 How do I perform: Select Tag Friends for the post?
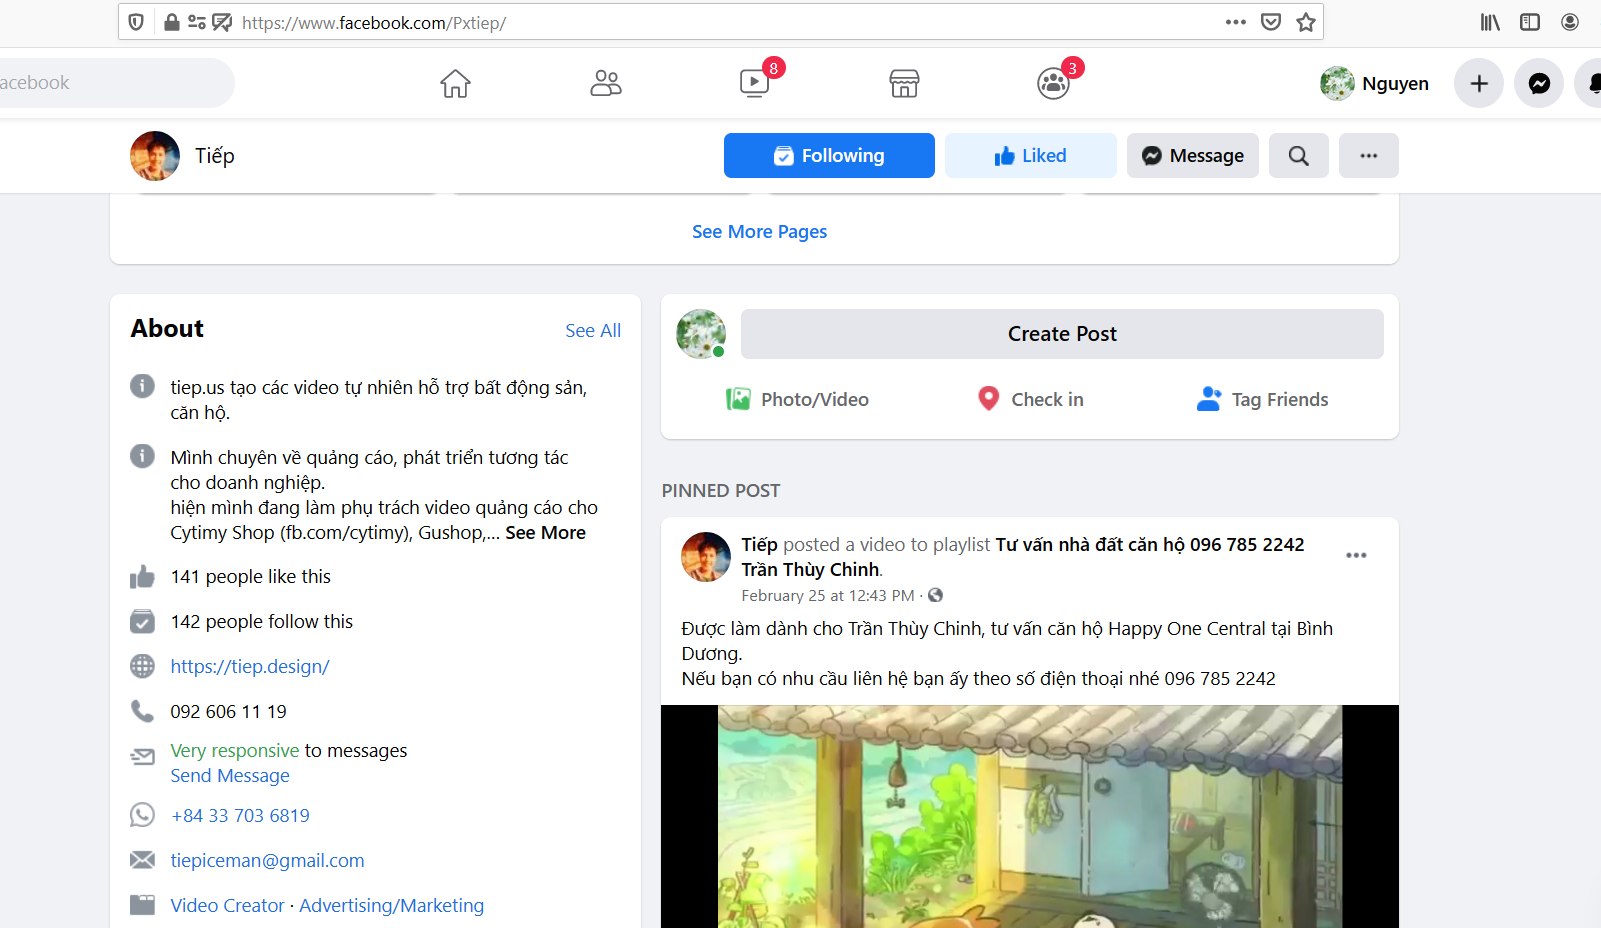tap(1262, 399)
